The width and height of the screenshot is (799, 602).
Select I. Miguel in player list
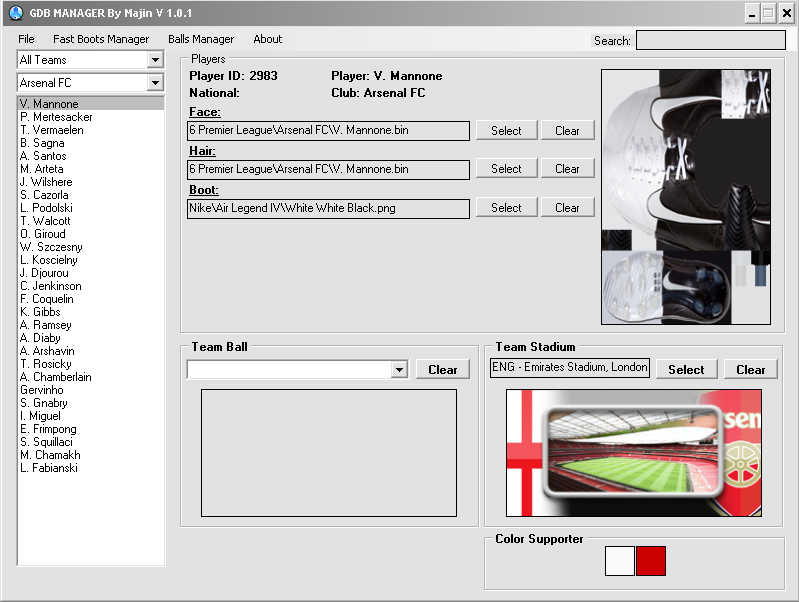(91, 415)
